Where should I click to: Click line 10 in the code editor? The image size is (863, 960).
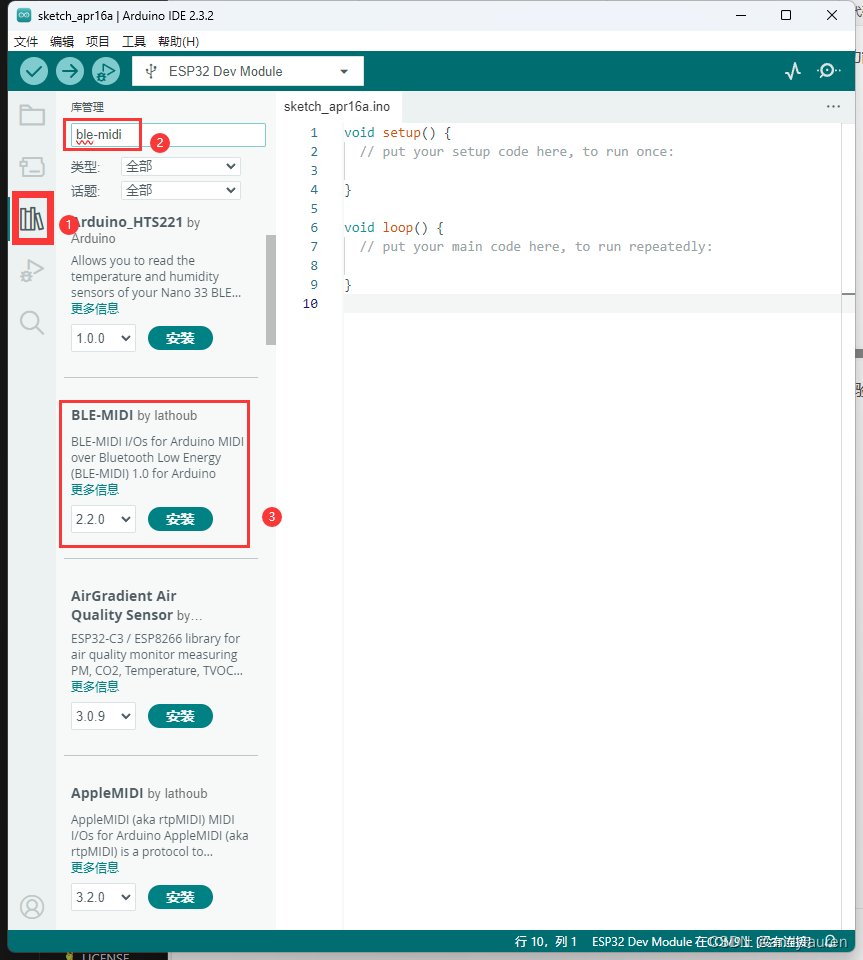(x=594, y=304)
